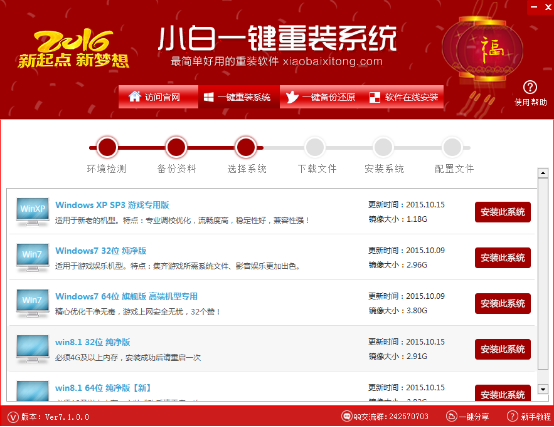554x427 pixels.
Task: Click the scrollbar up arrow
Action: tap(542, 173)
